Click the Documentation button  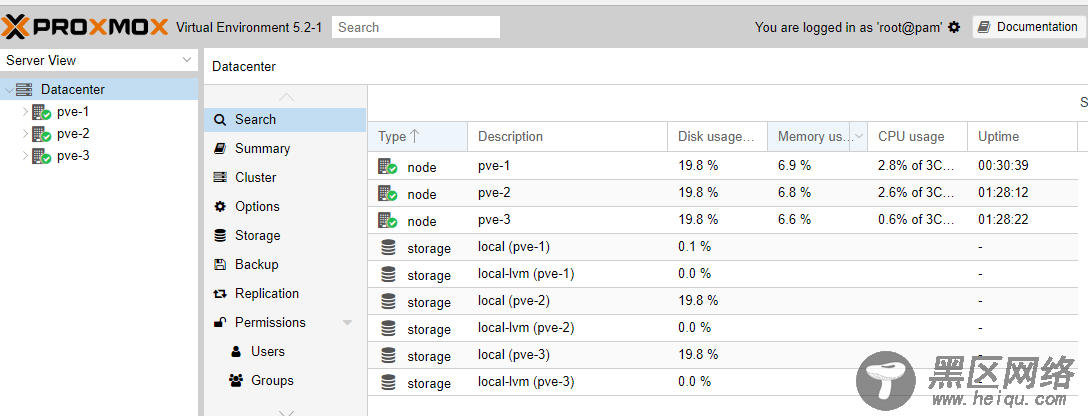pyautogui.click(x=1028, y=27)
